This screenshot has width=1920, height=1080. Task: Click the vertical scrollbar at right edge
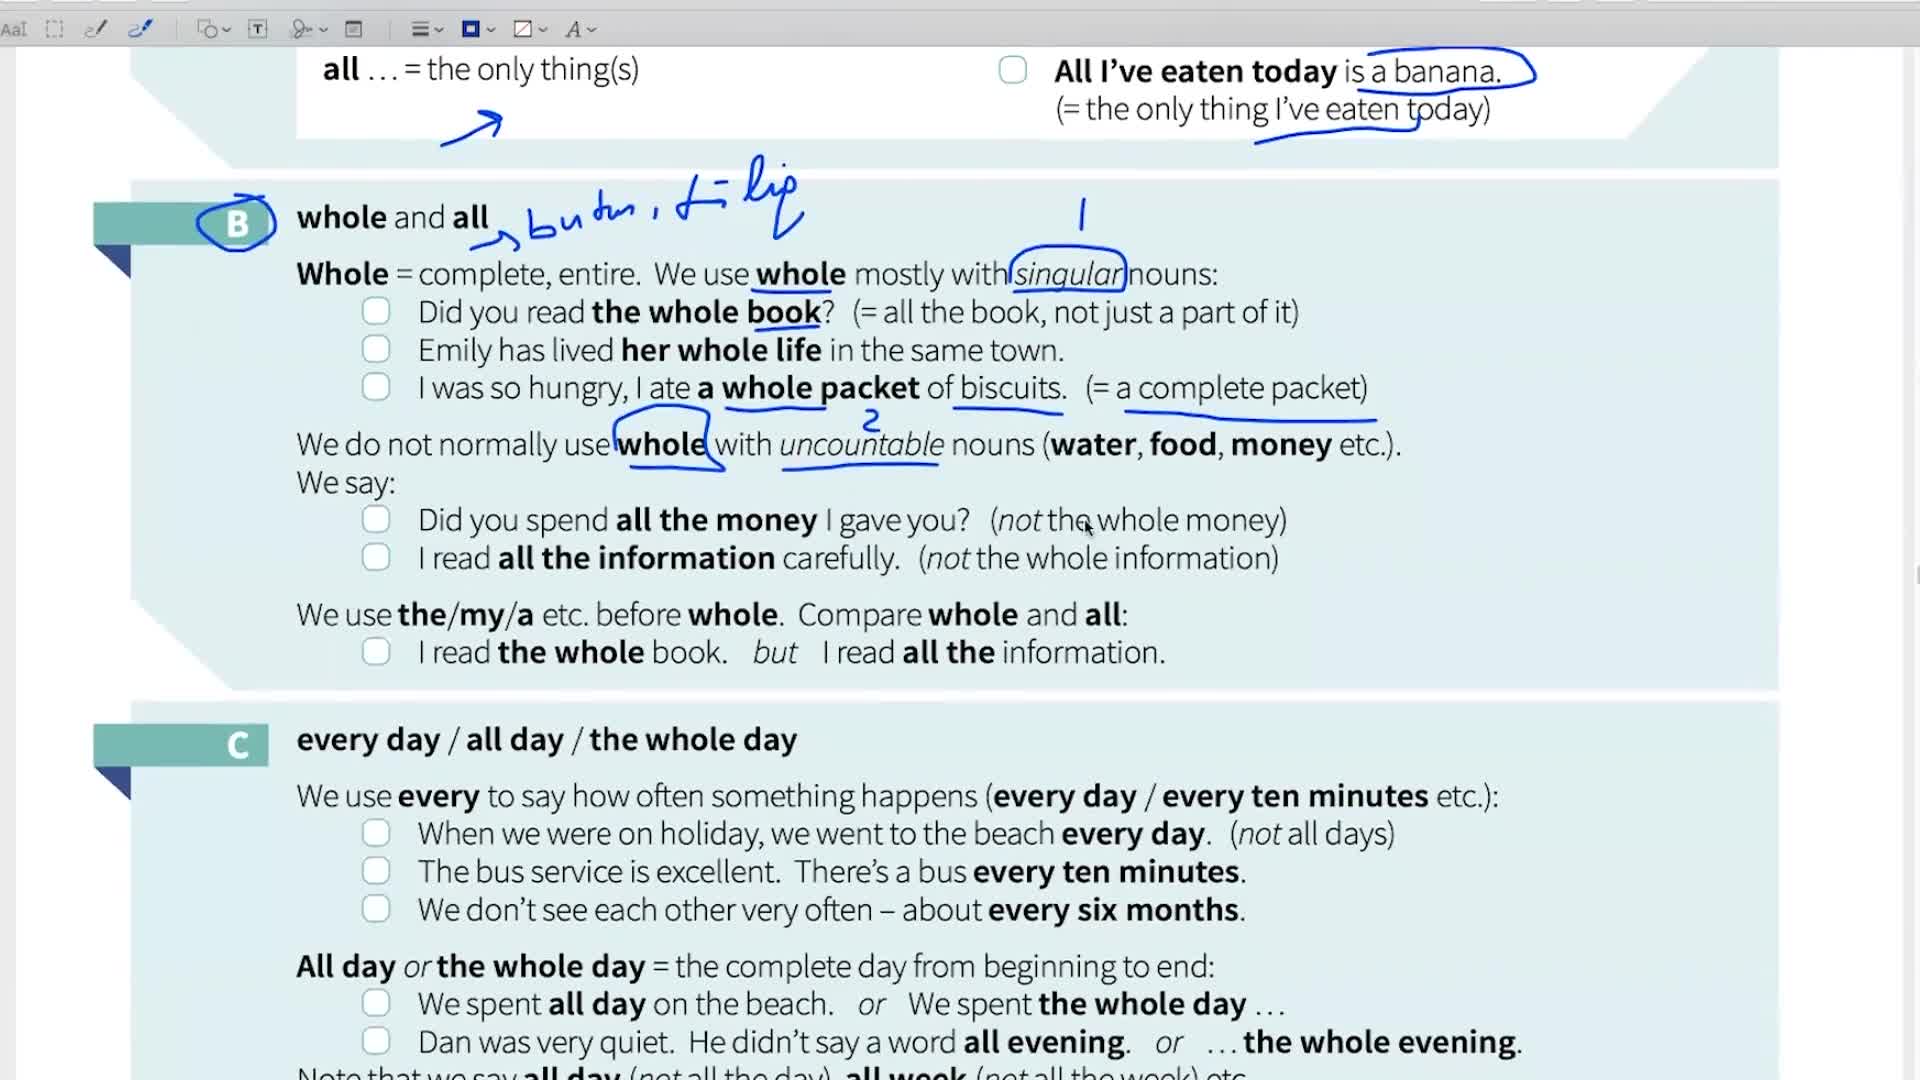click(x=1914, y=574)
